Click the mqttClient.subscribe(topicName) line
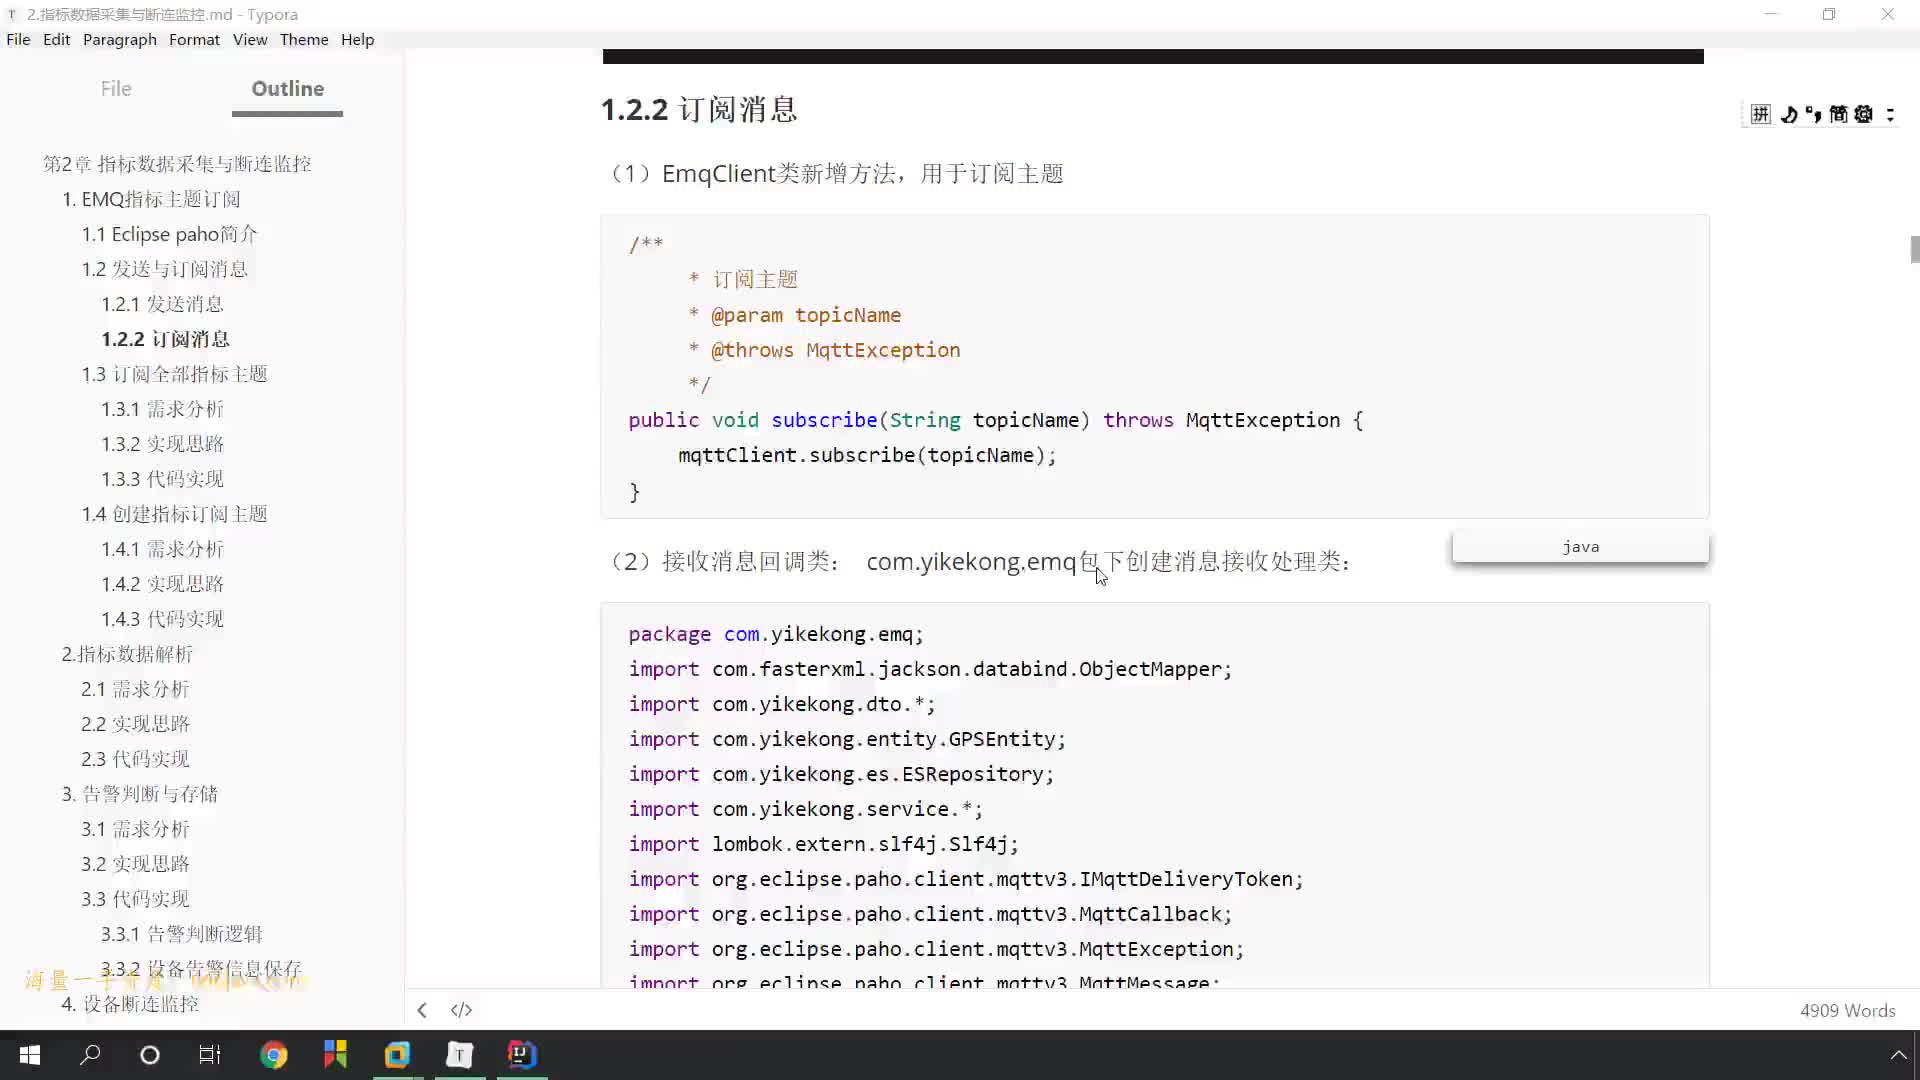The width and height of the screenshot is (1920, 1080). [866, 455]
